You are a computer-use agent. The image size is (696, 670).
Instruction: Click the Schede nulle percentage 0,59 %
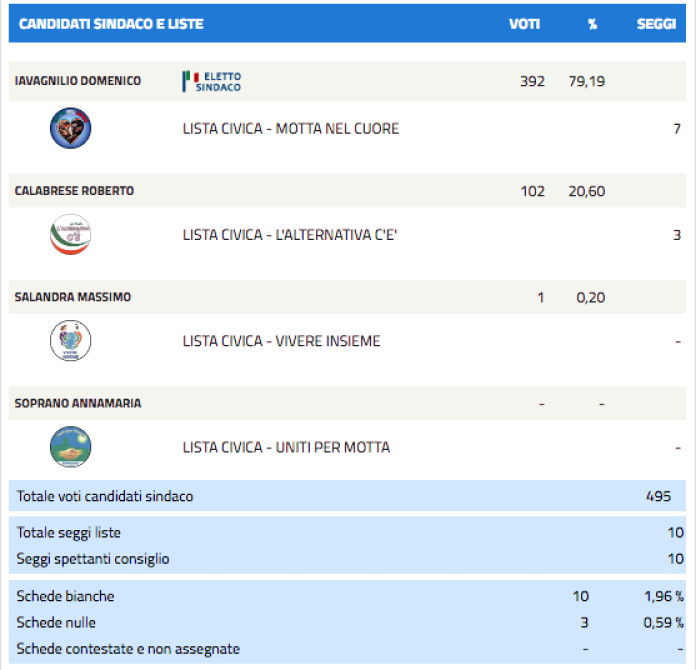pyautogui.click(x=664, y=622)
